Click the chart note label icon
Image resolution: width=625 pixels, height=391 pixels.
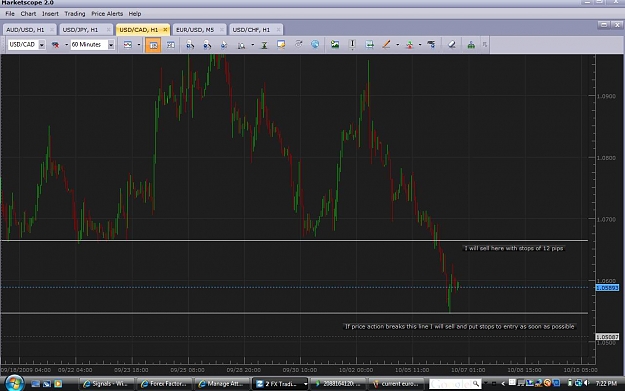pos(281,45)
